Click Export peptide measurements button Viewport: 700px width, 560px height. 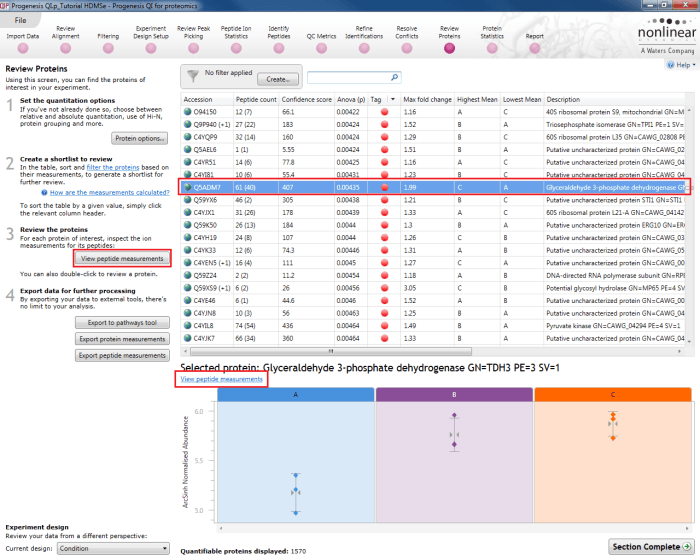[x=122, y=356]
